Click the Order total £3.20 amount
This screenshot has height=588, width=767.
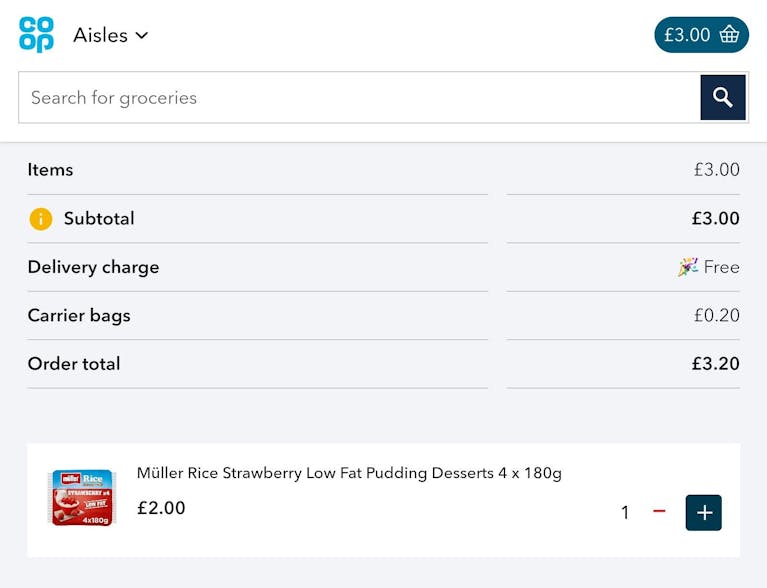point(715,363)
